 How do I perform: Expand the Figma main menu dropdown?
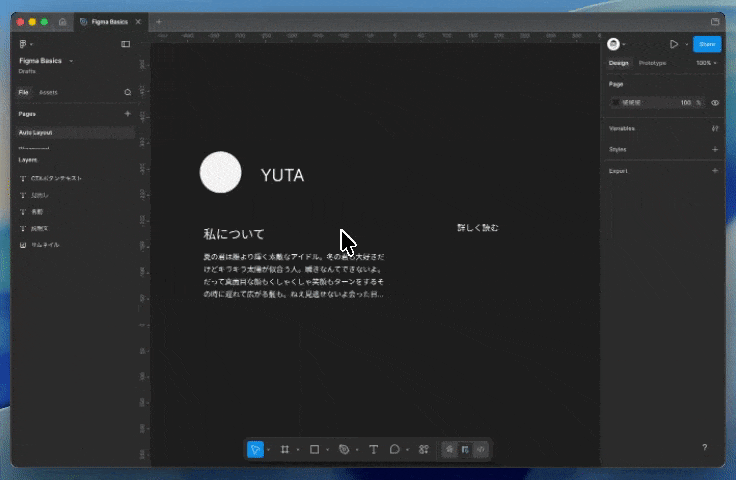point(24,44)
